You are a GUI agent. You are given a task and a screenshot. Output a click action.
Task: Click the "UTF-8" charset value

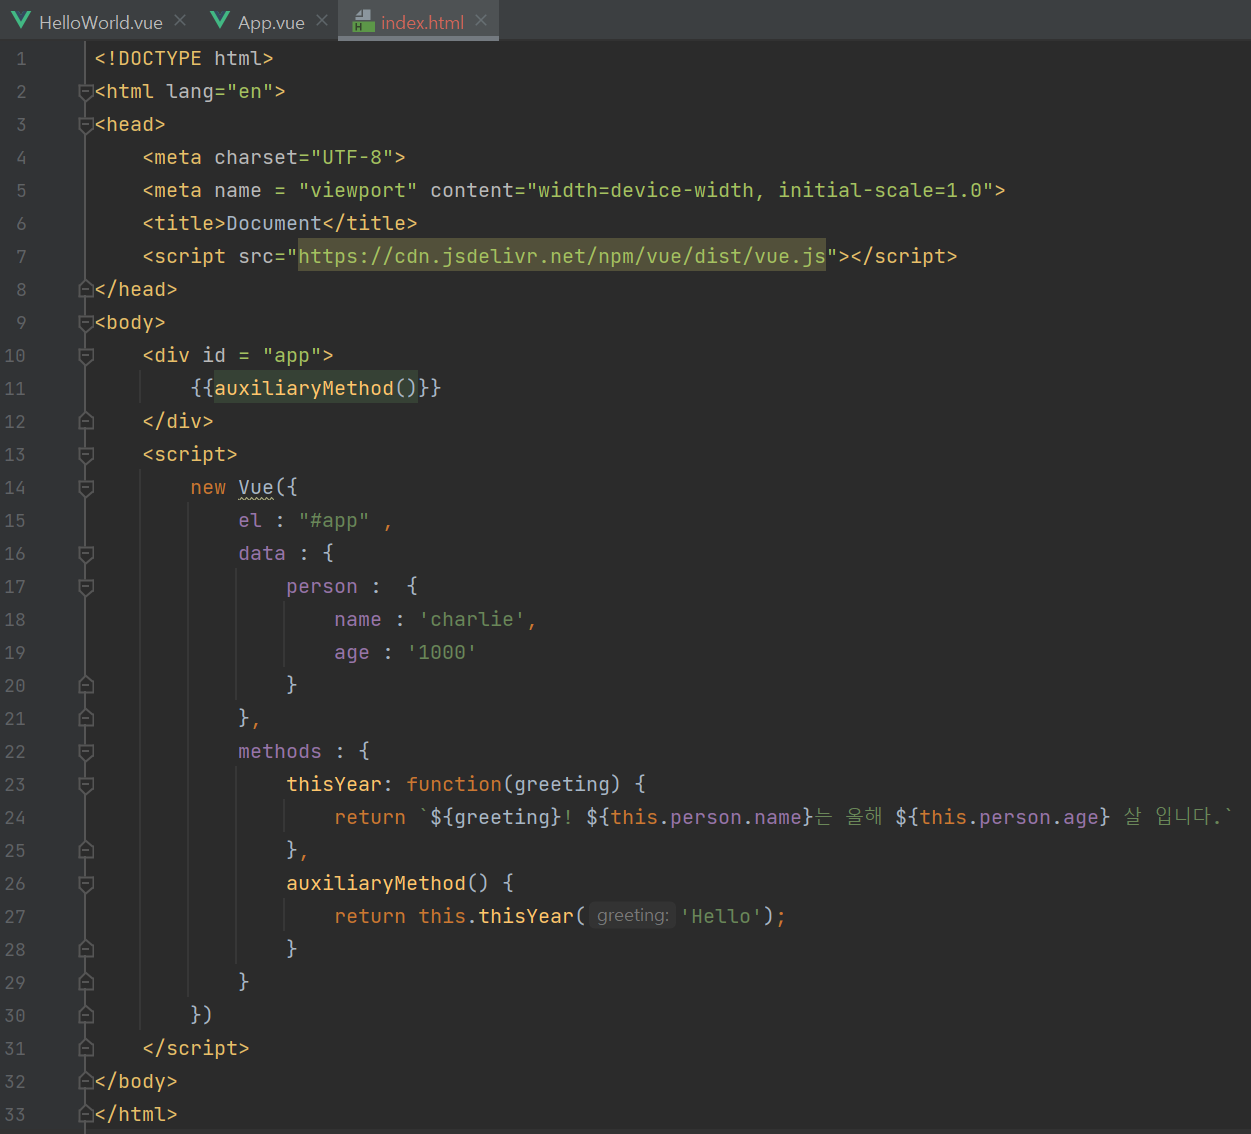[352, 158]
